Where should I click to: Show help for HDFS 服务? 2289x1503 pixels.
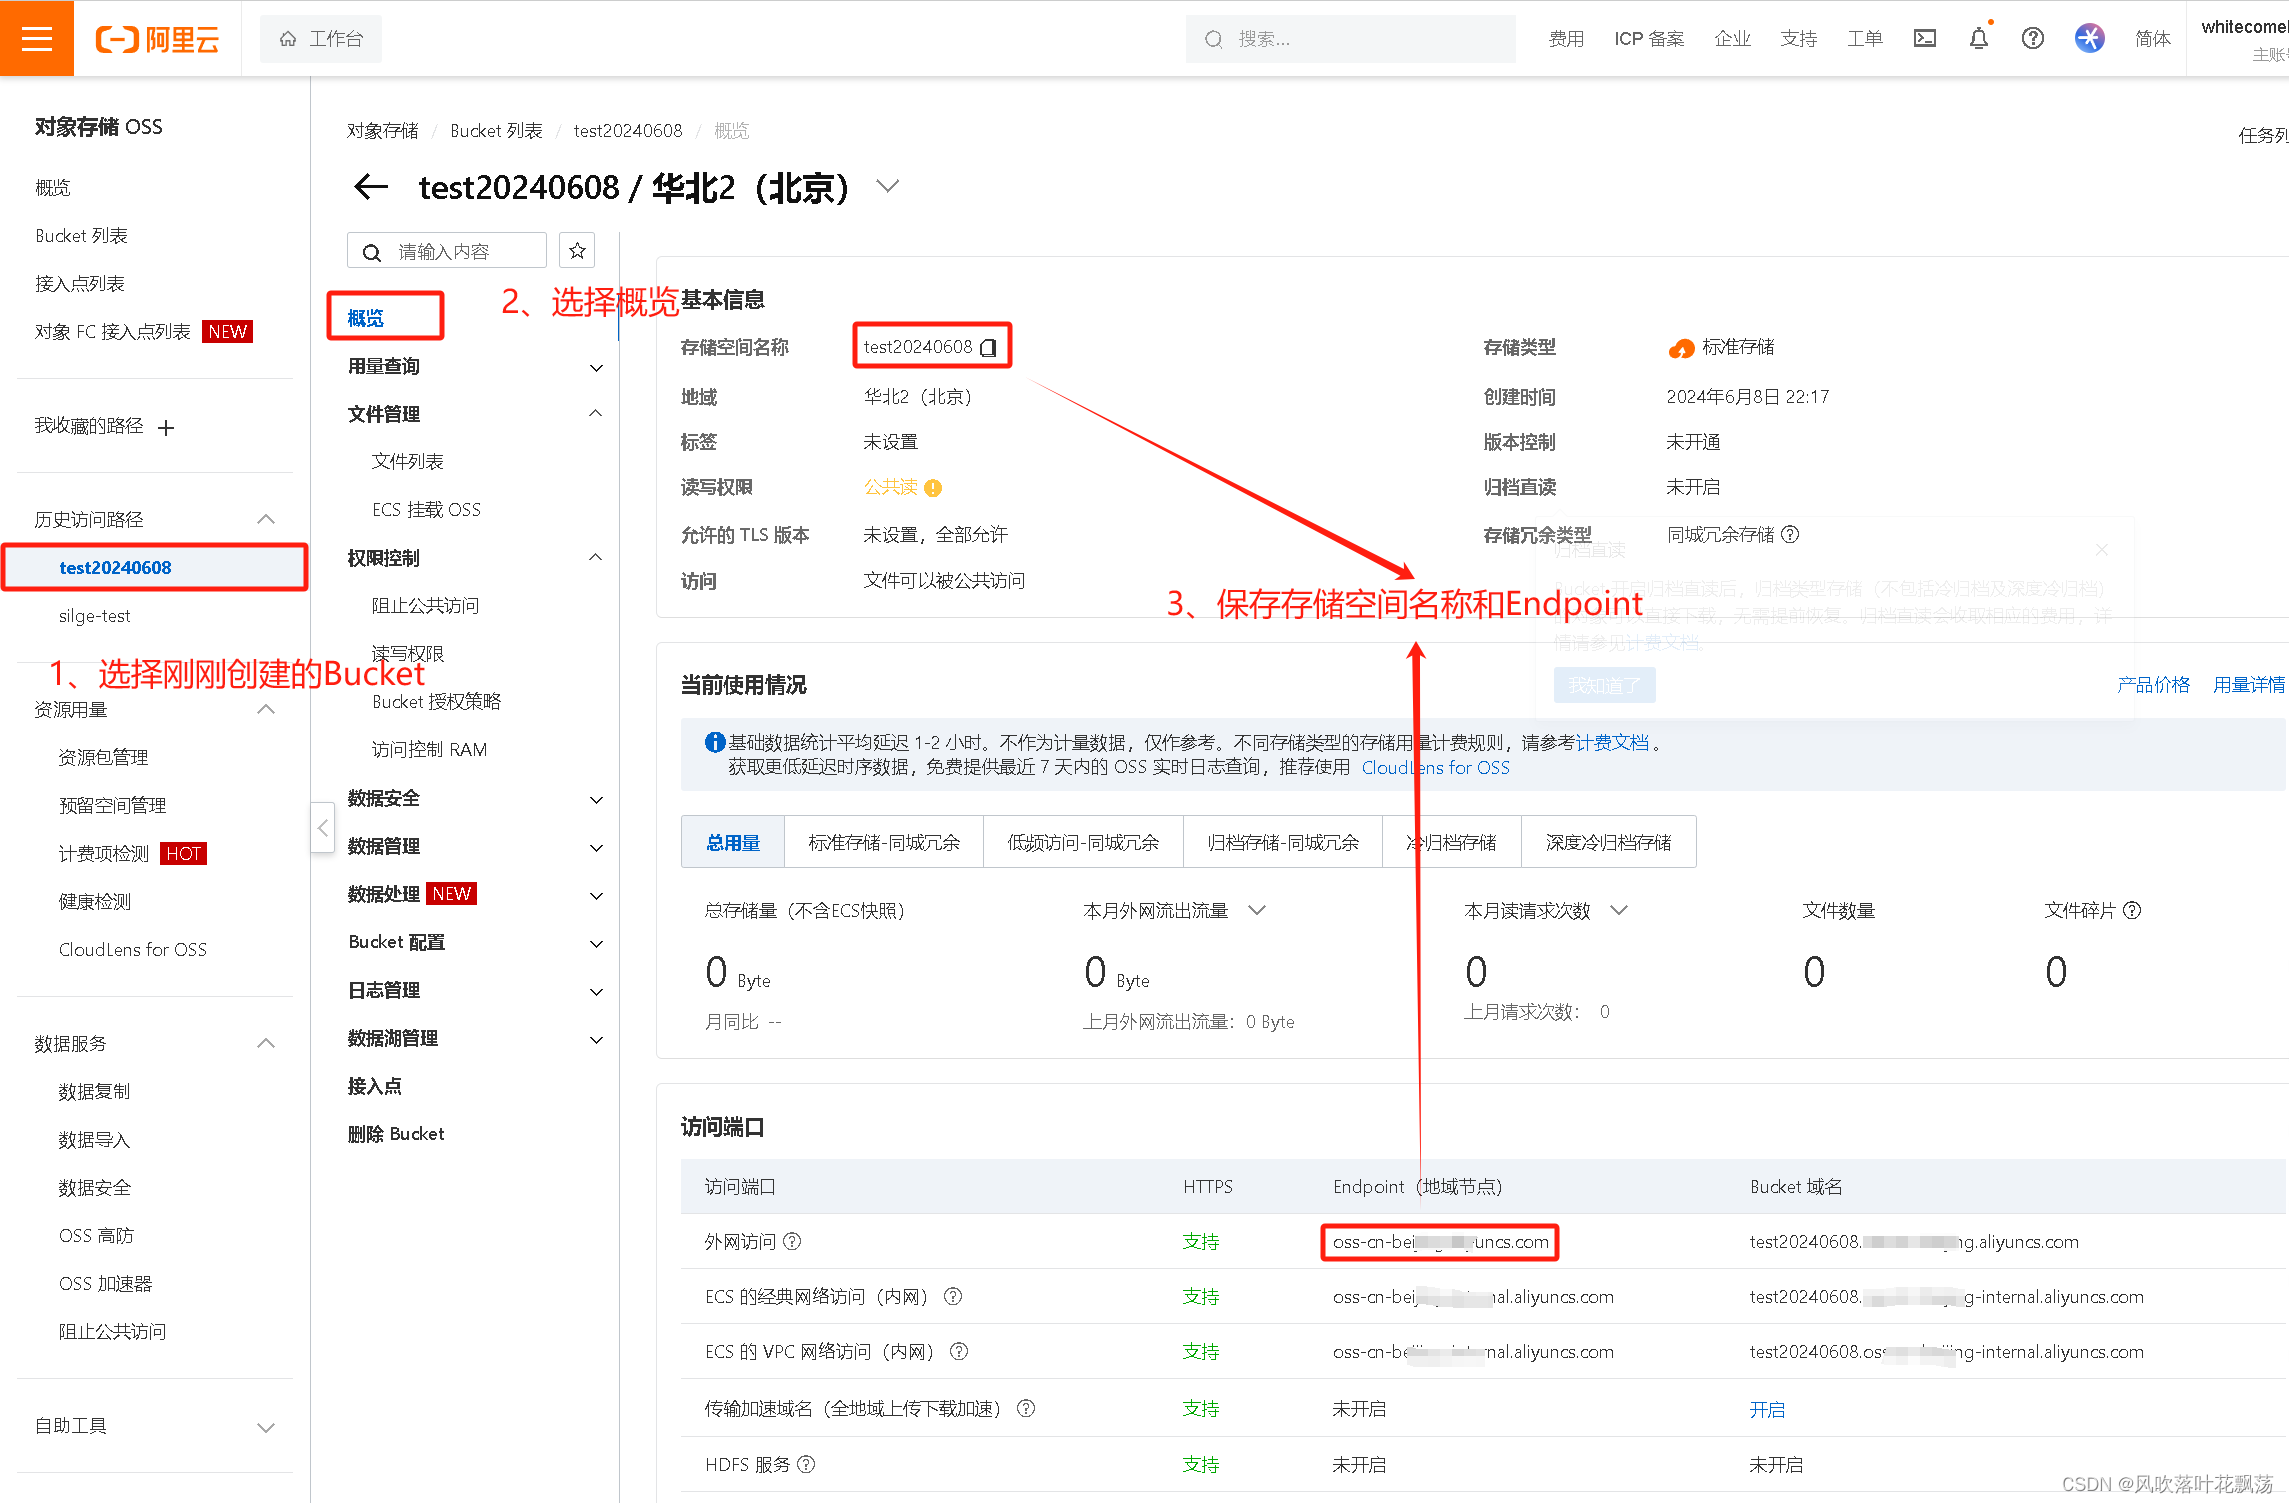point(806,1464)
